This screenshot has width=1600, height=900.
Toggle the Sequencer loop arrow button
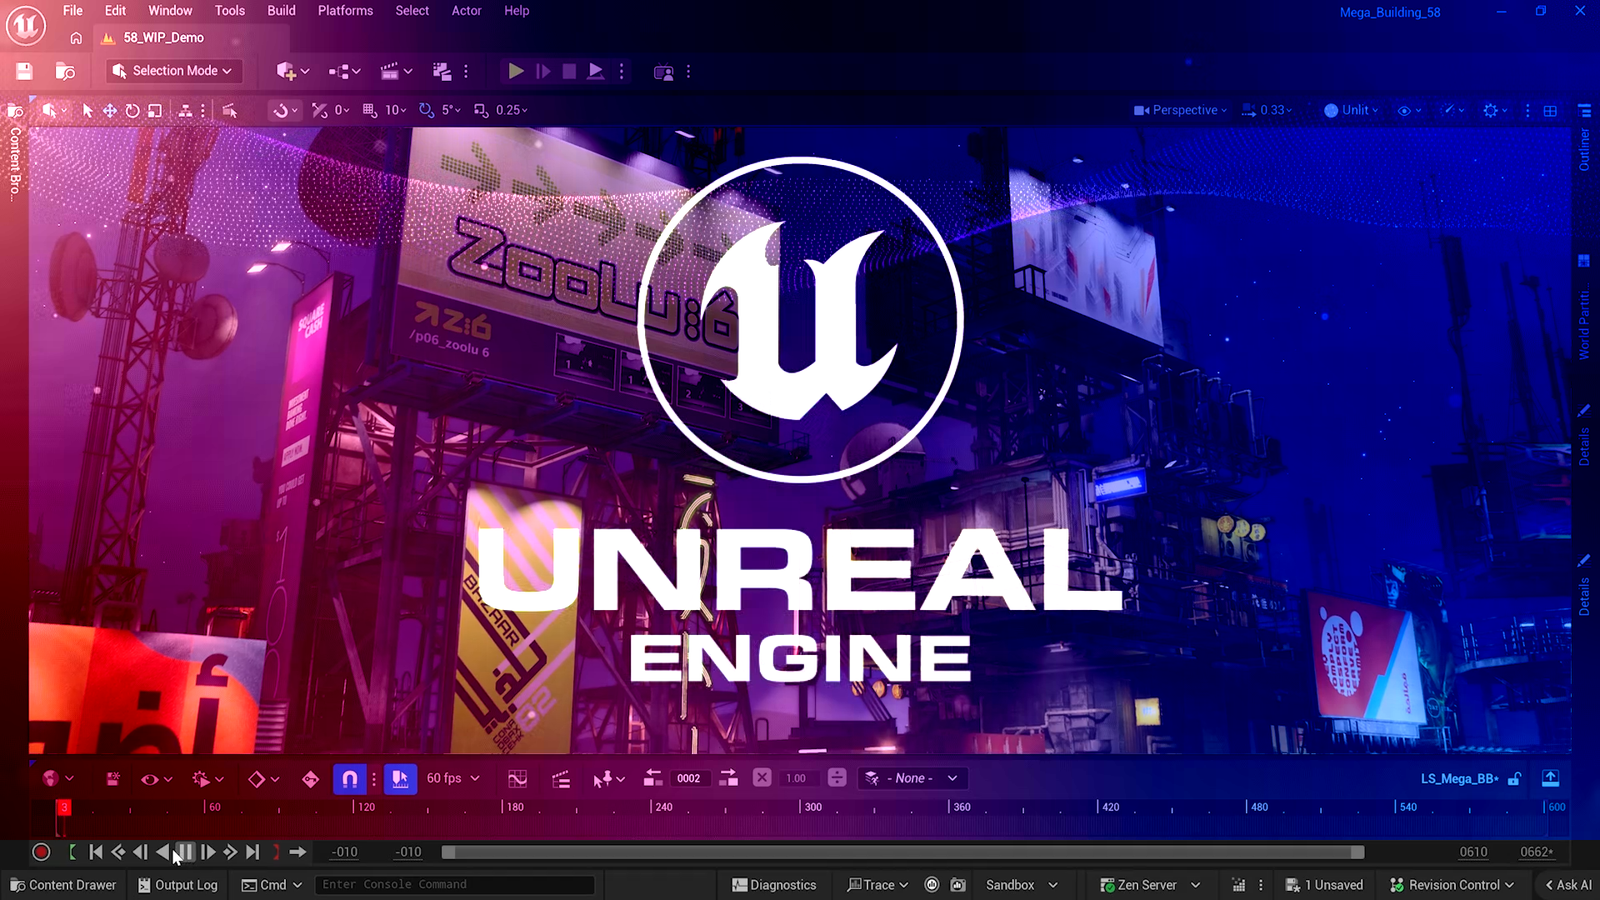click(x=297, y=852)
